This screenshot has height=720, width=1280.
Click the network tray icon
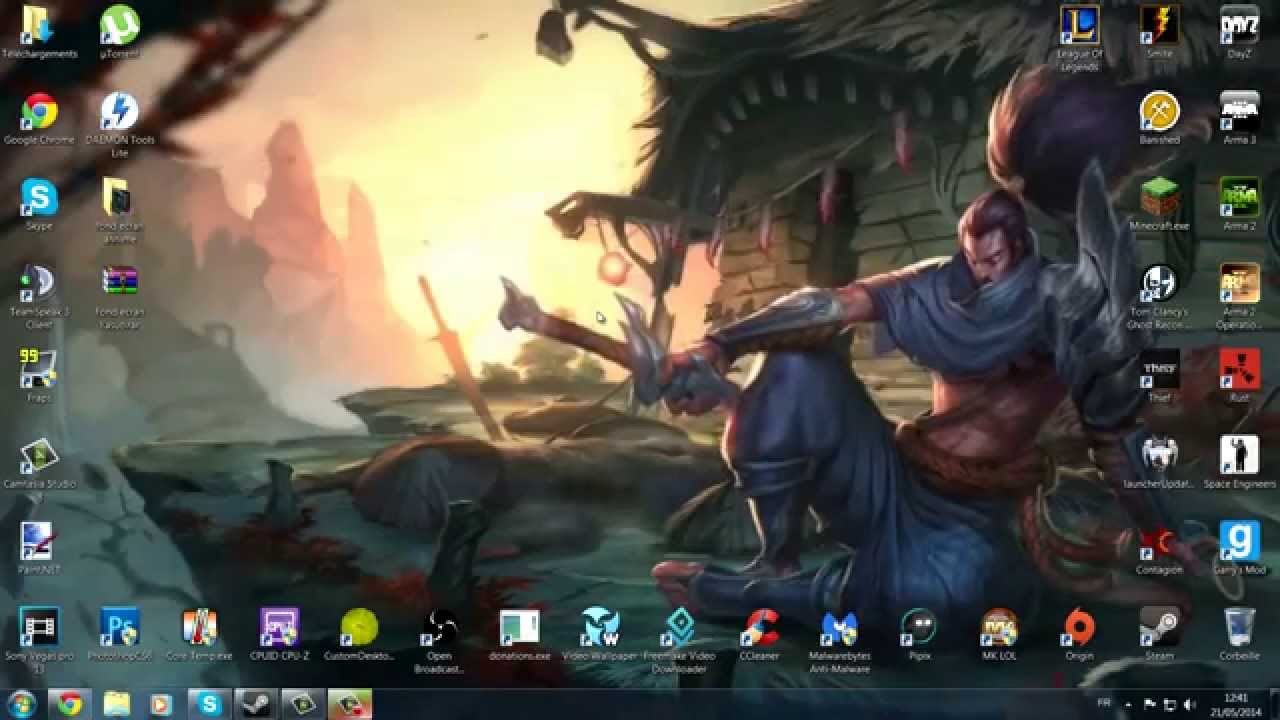pos(1169,704)
